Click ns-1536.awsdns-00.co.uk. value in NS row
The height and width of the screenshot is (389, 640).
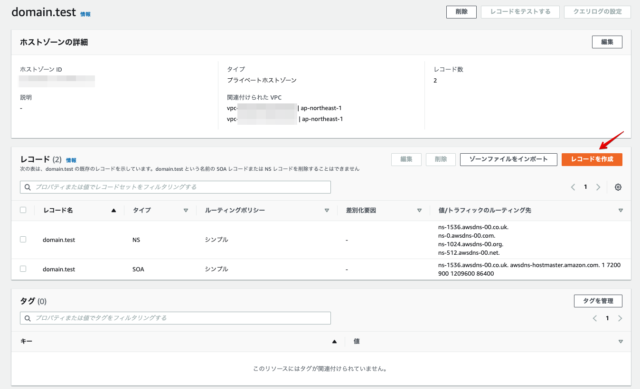473,227
